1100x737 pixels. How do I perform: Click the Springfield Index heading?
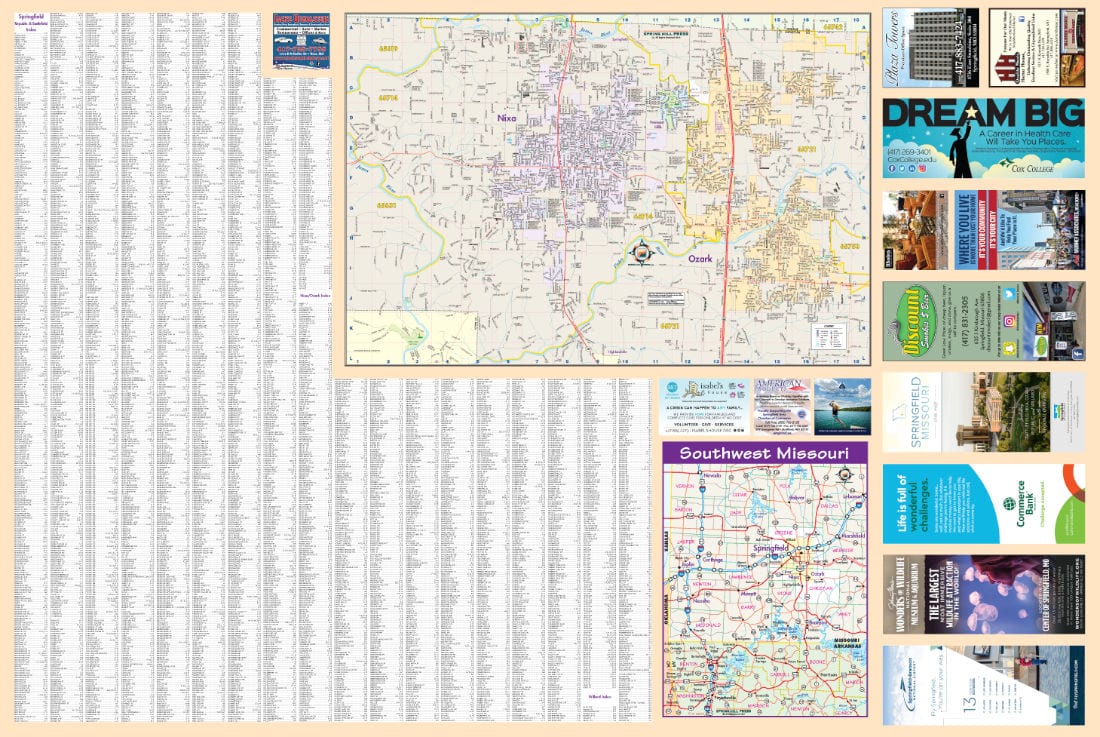31,22
